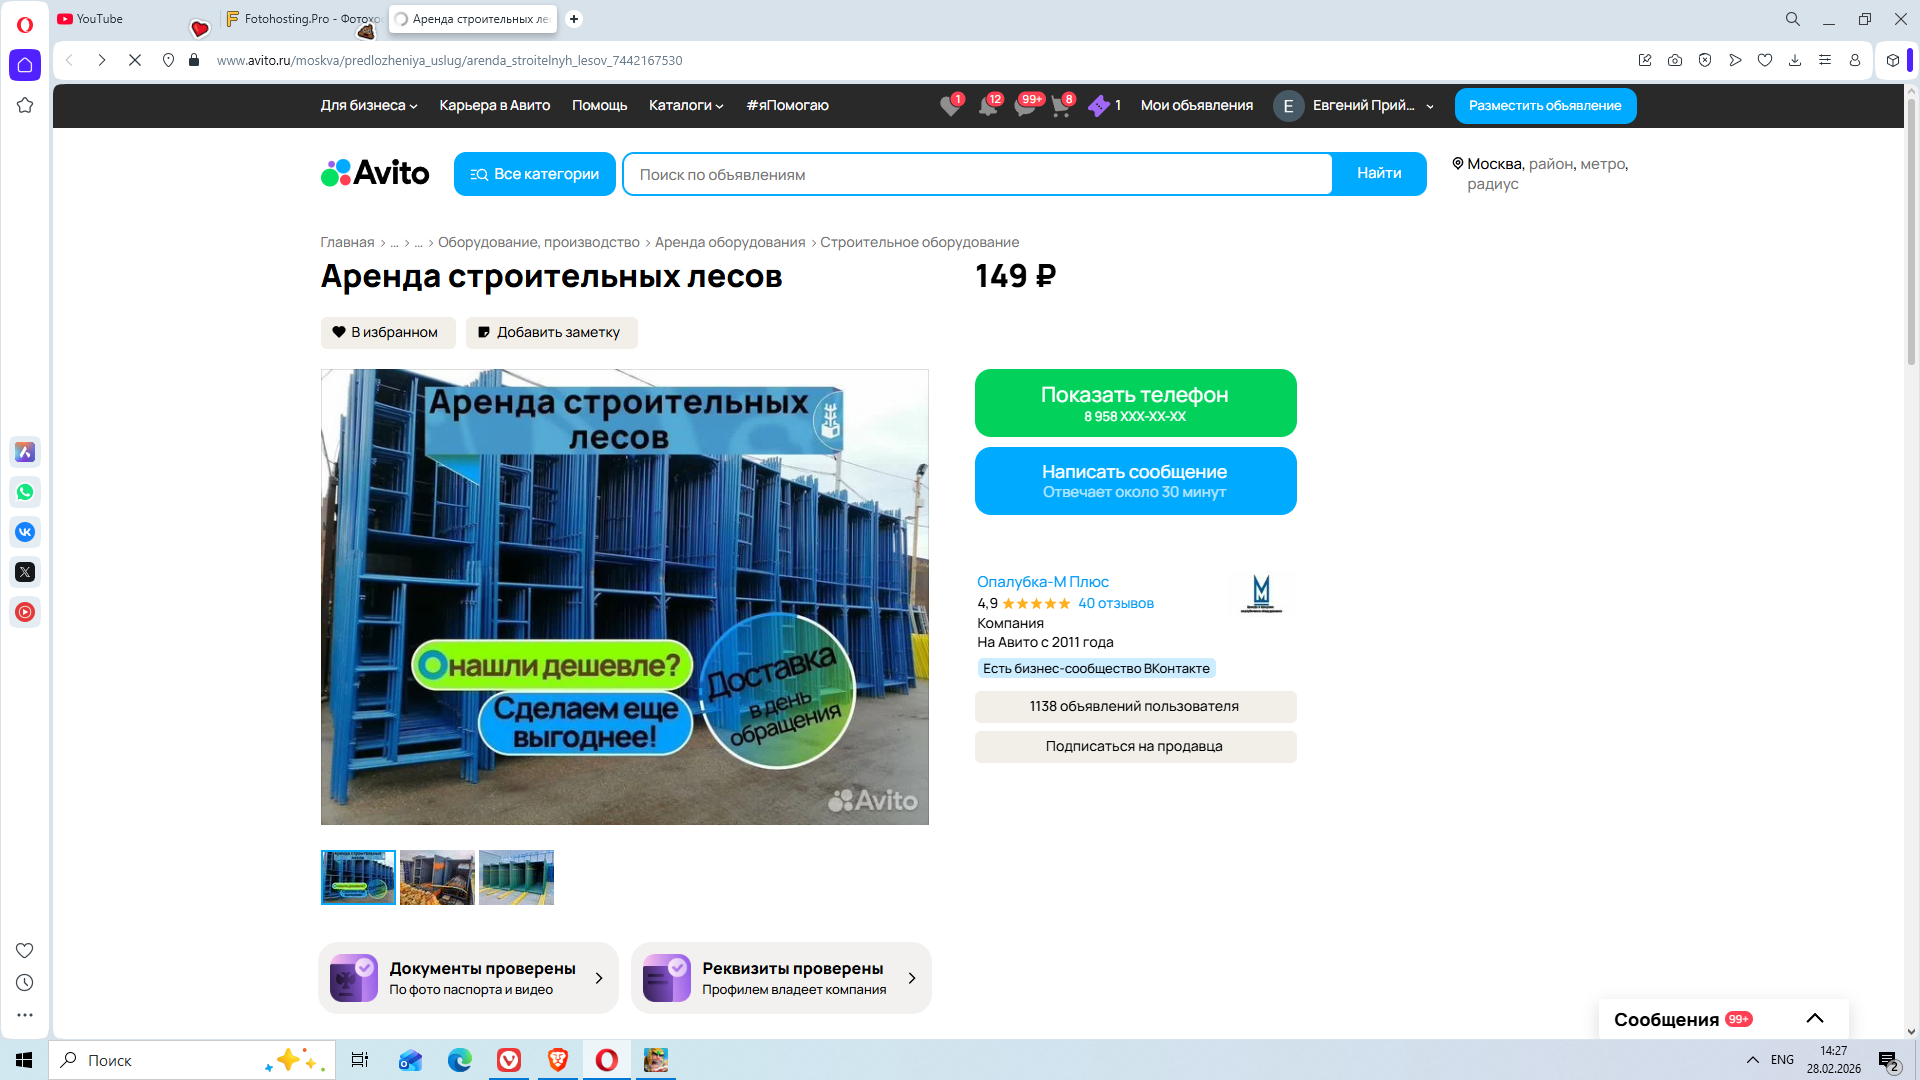Open the 'Помощь' menu item

coord(599,106)
